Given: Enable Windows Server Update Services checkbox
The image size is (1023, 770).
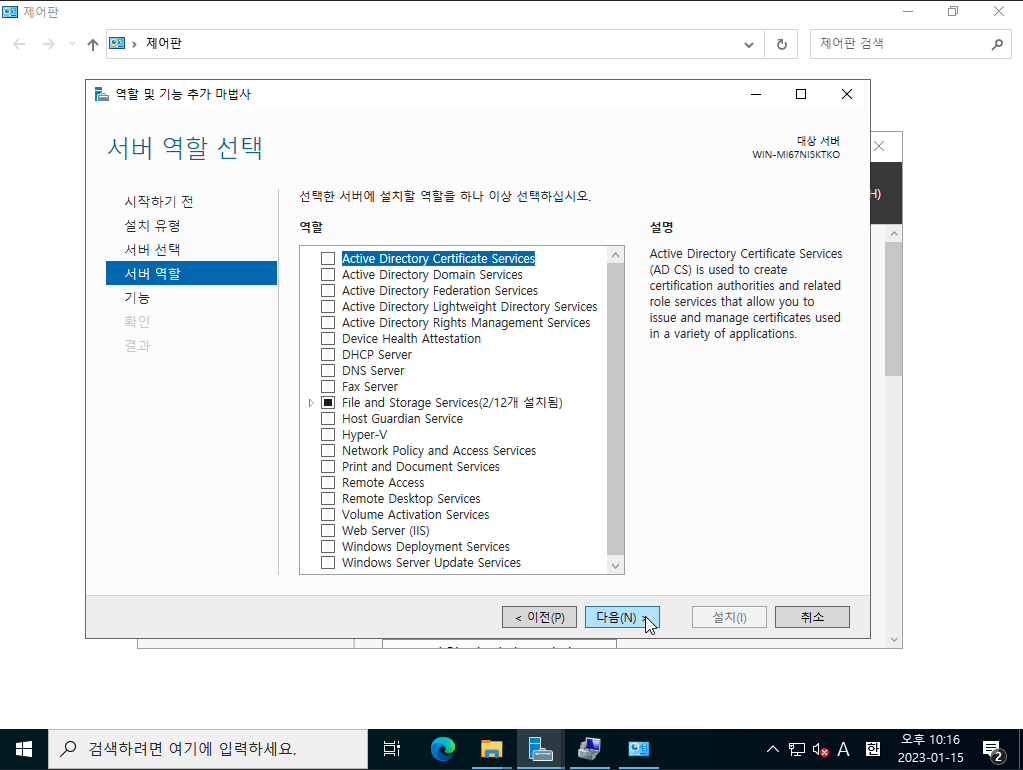Looking at the screenshot, I should click(328, 562).
